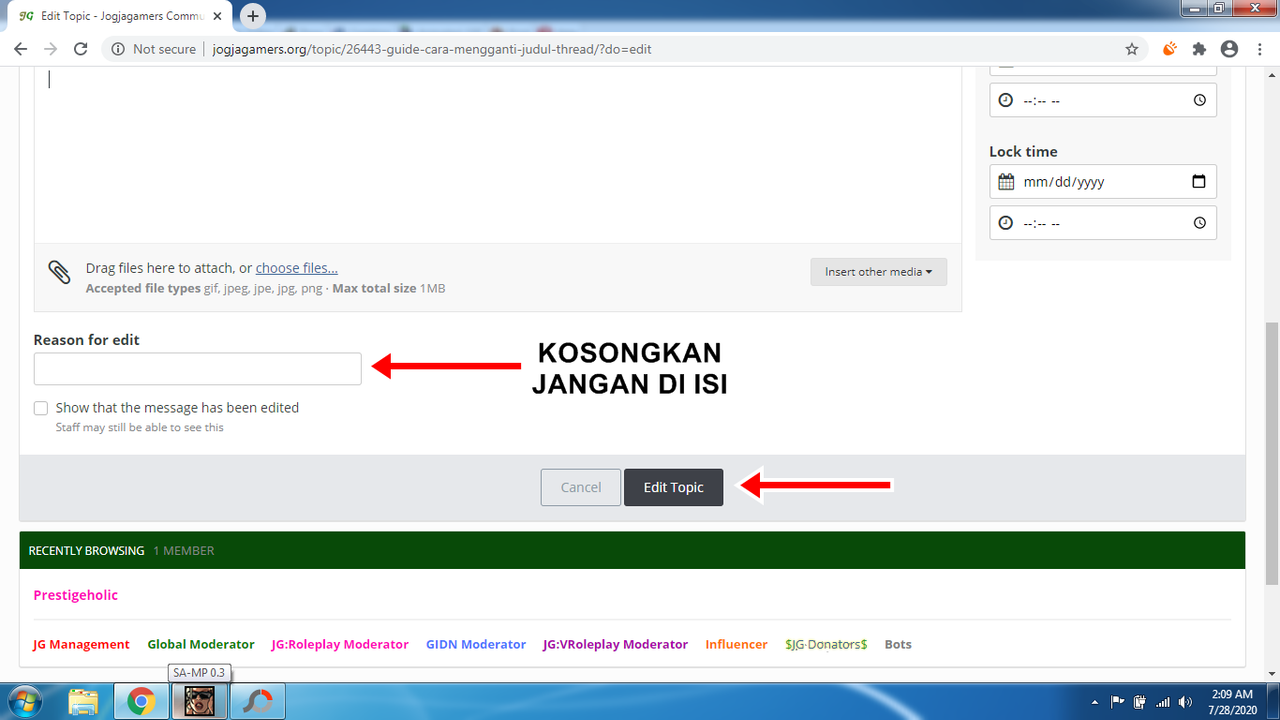
Task: Open SA-MP 0.3 taskbar icon
Action: 199,702
